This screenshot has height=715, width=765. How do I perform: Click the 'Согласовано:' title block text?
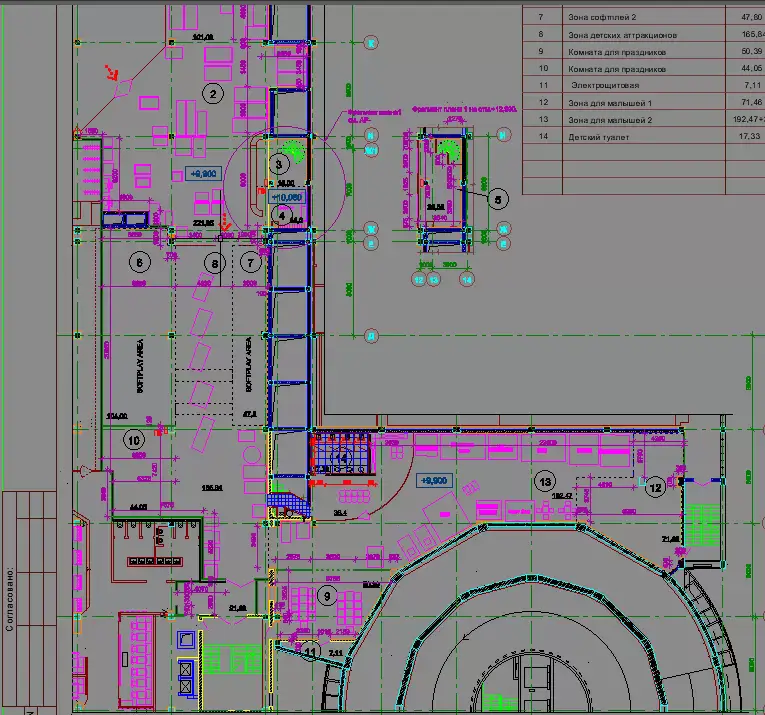point(10,599)
